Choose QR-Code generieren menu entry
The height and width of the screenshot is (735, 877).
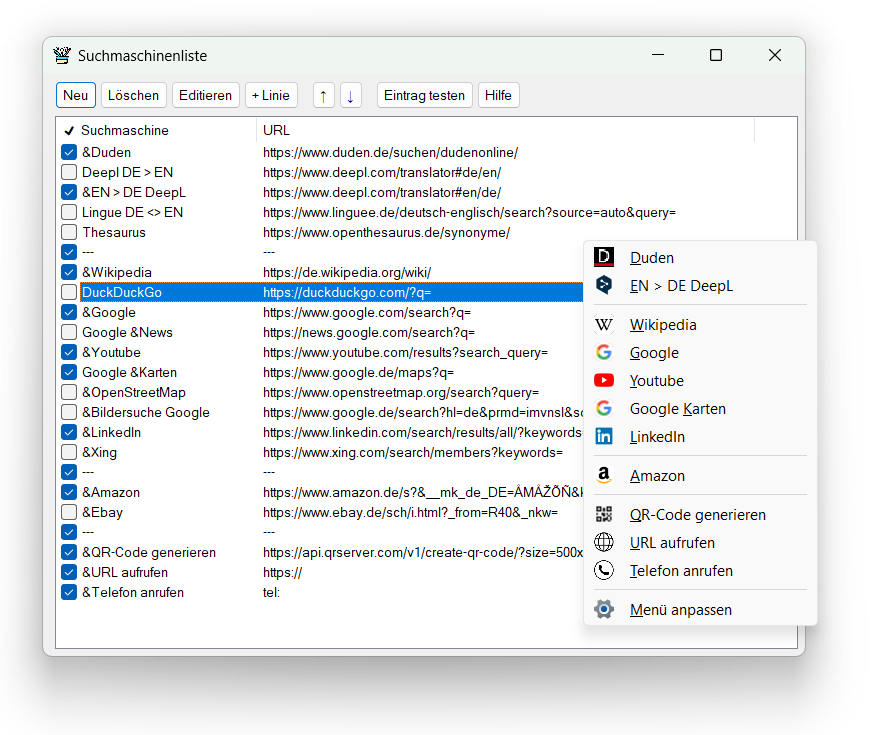coord(700,515)
